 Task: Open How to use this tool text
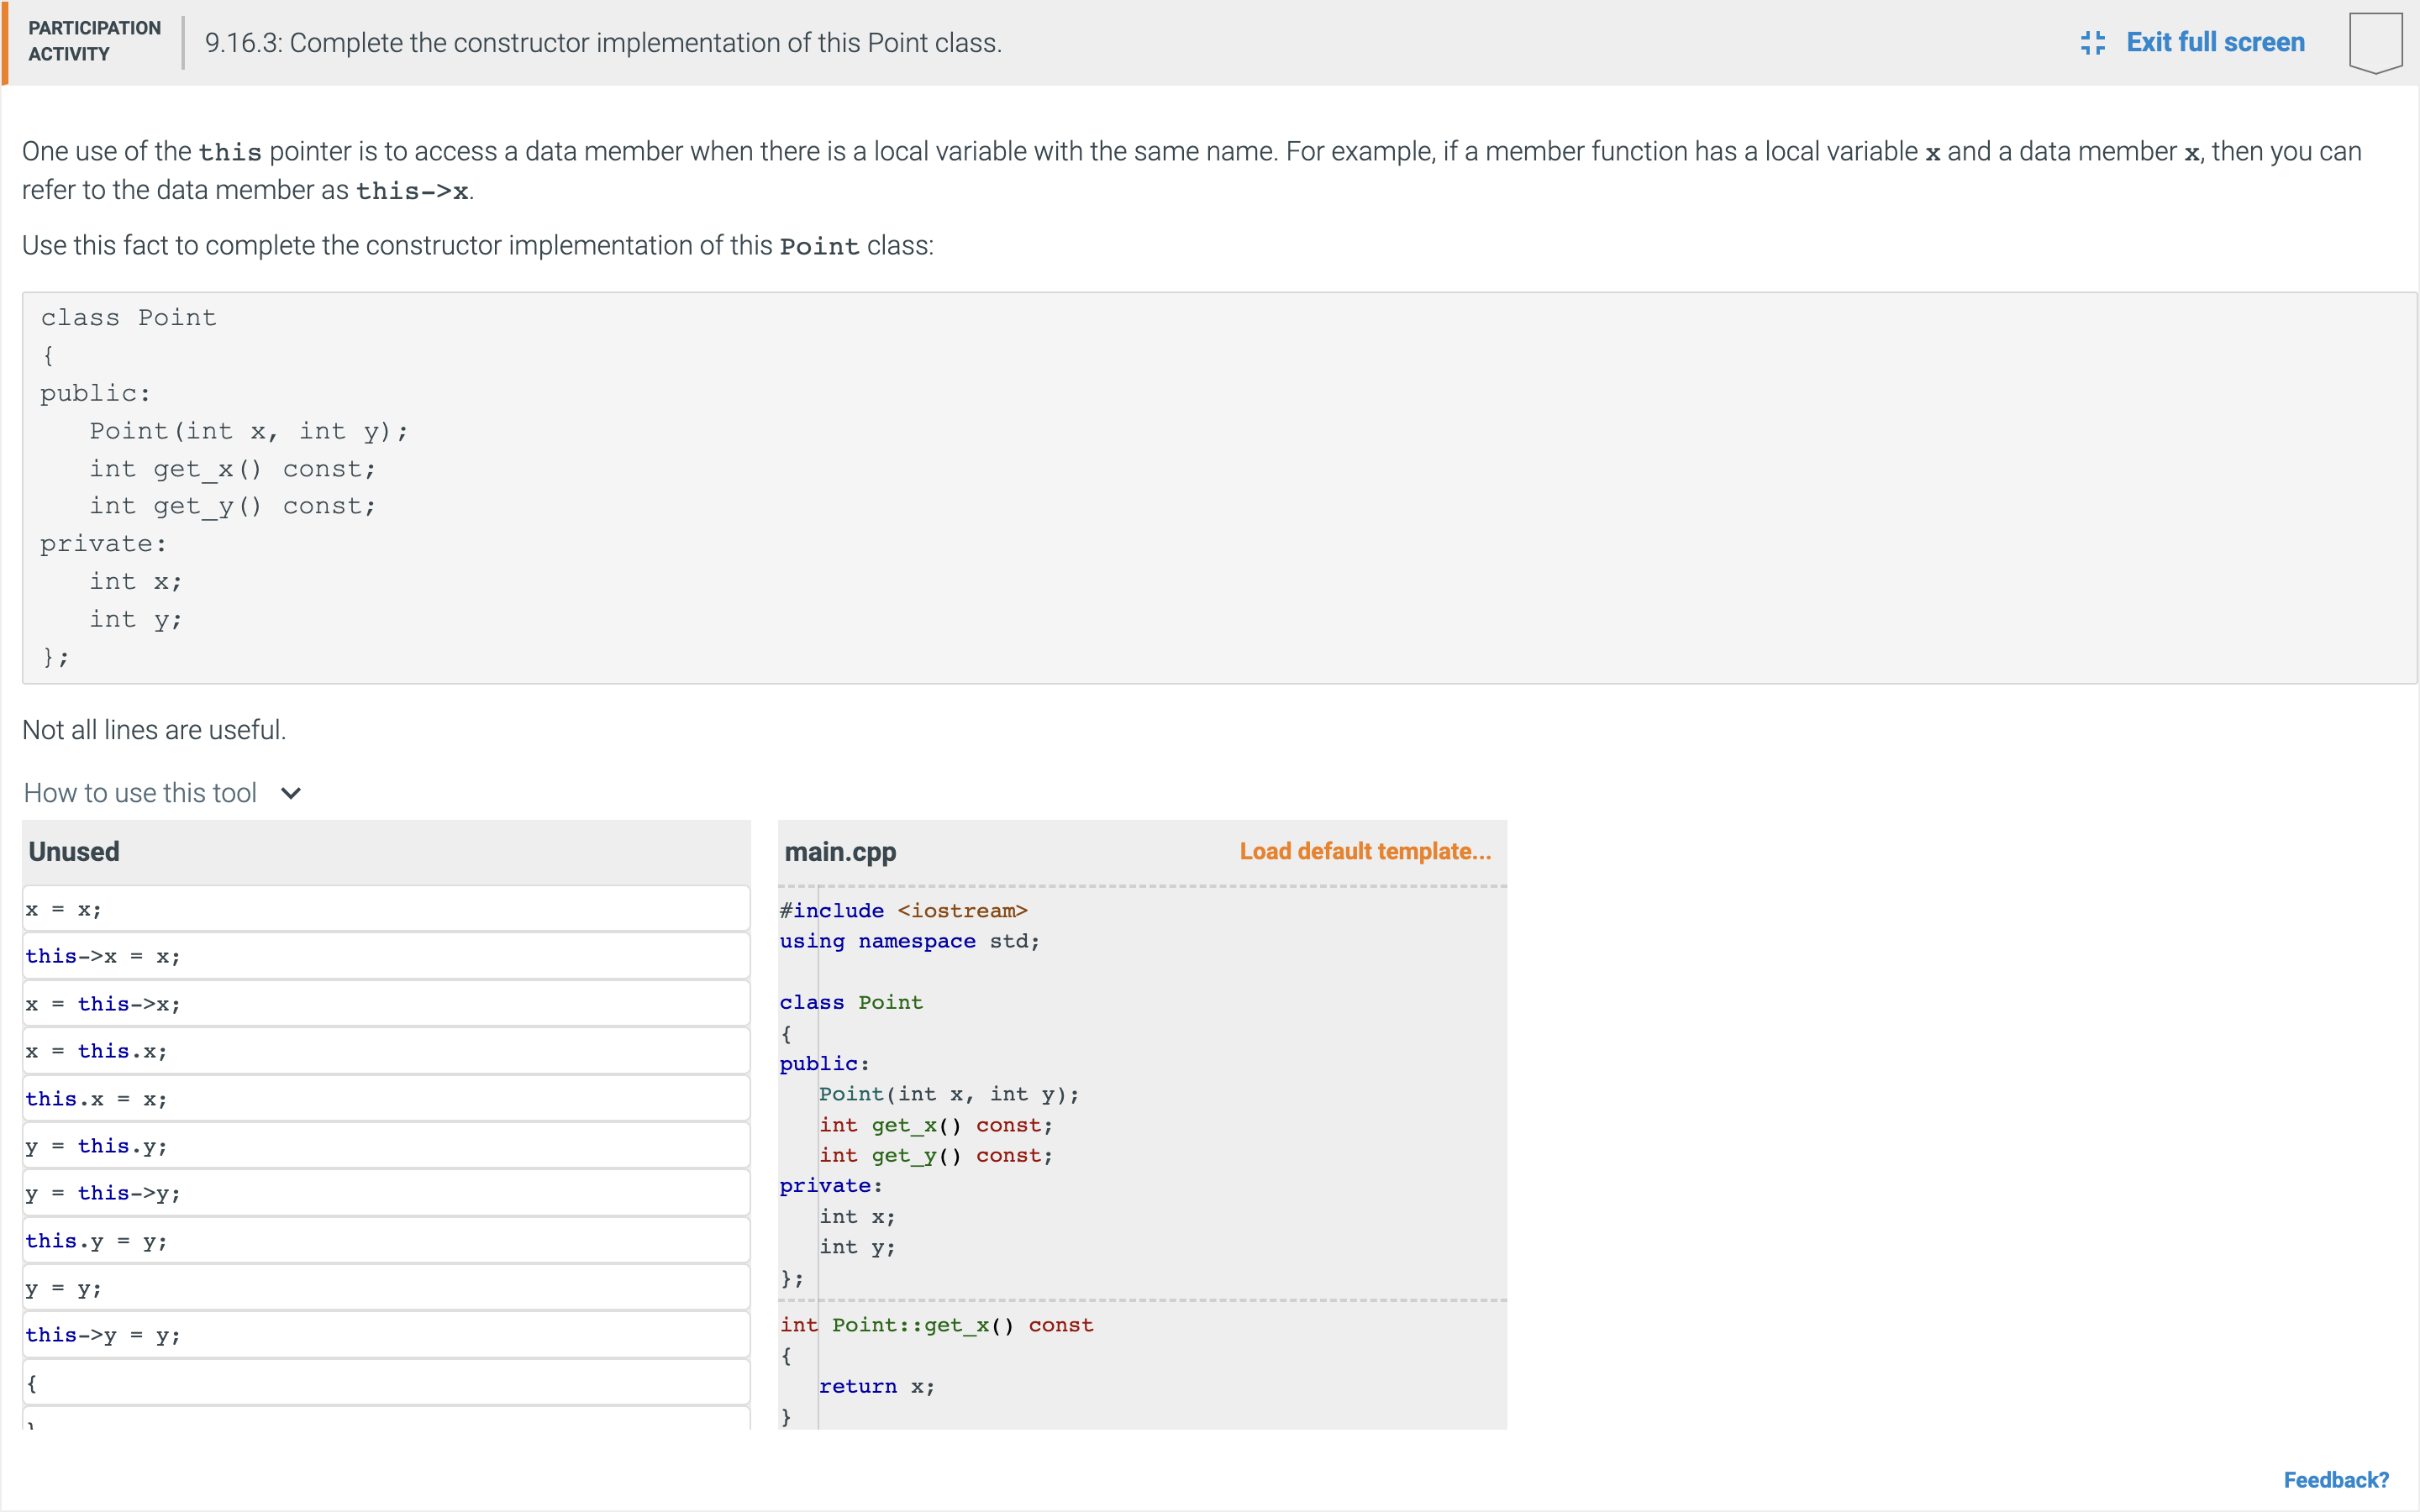pyautogui.click(x=140, y=793)
